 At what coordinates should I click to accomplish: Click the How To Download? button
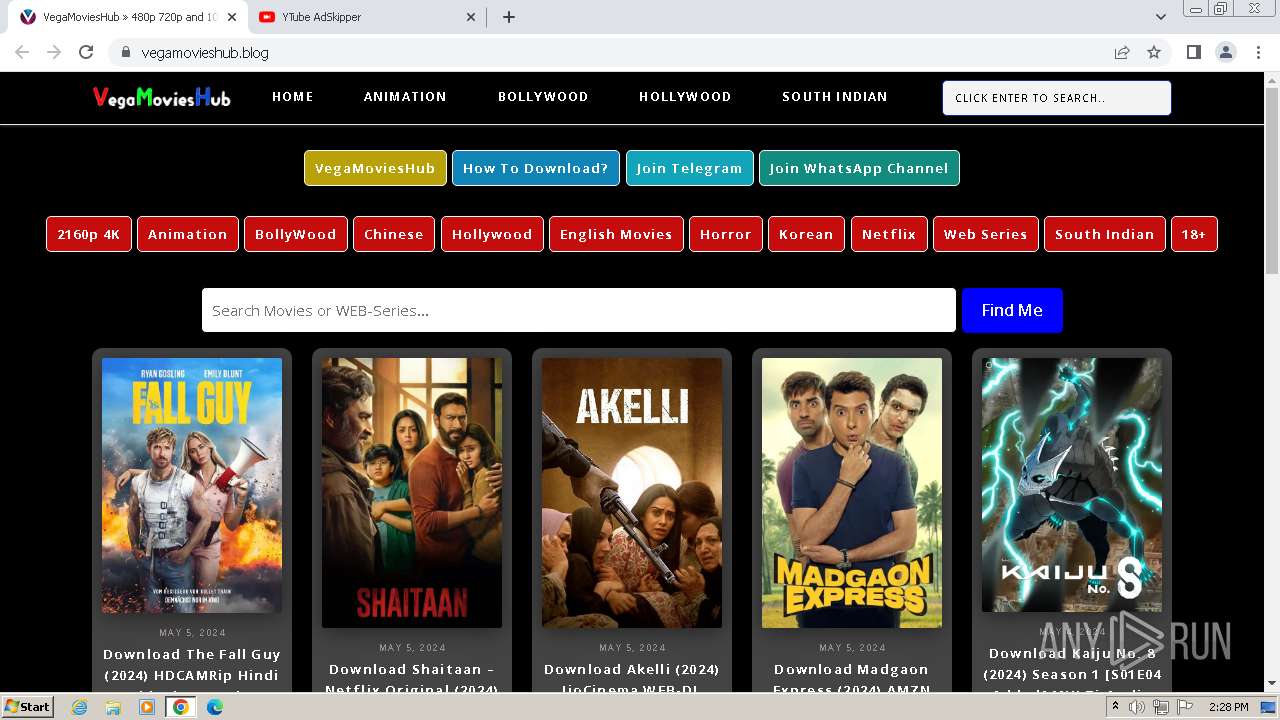click(535, 168)
